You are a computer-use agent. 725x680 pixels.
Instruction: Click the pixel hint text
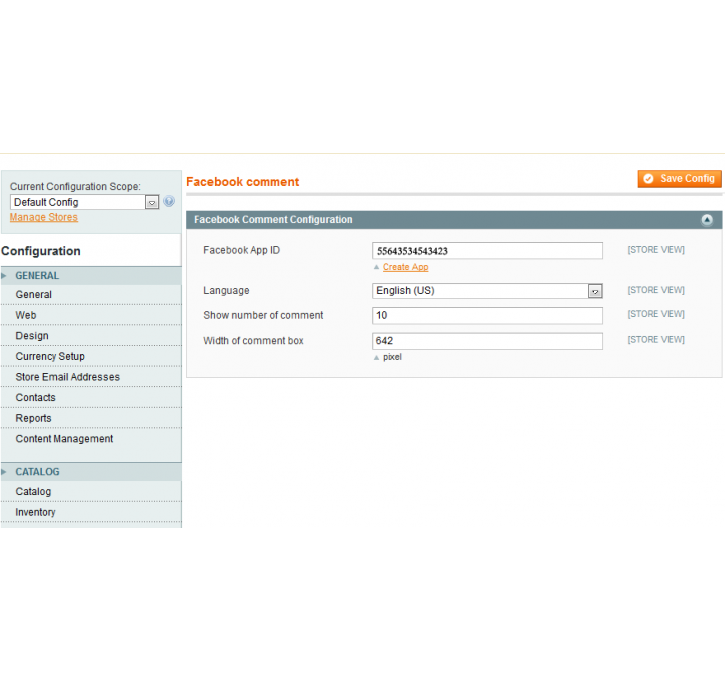click(x=392, y=357)
